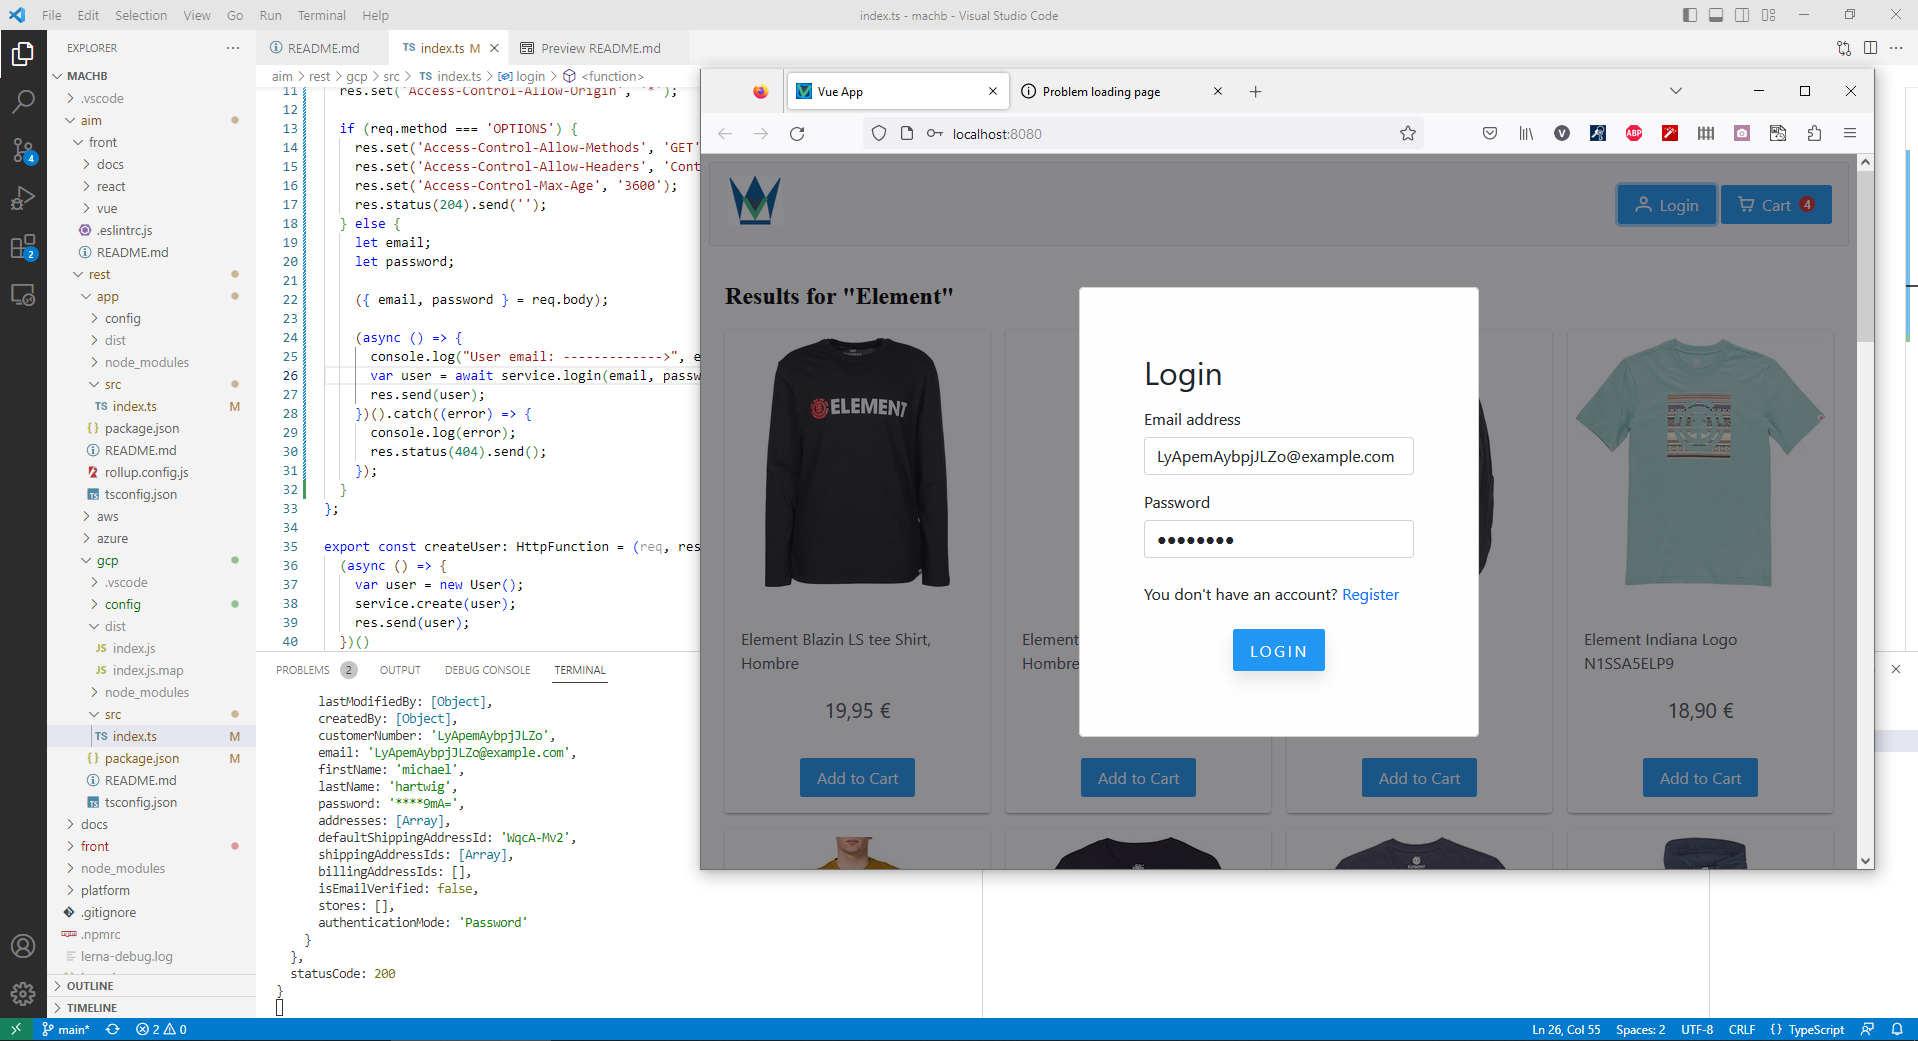The image size is (1918, 1041).
Task: Open the Remote Explorer view
Action: point(23,295)
